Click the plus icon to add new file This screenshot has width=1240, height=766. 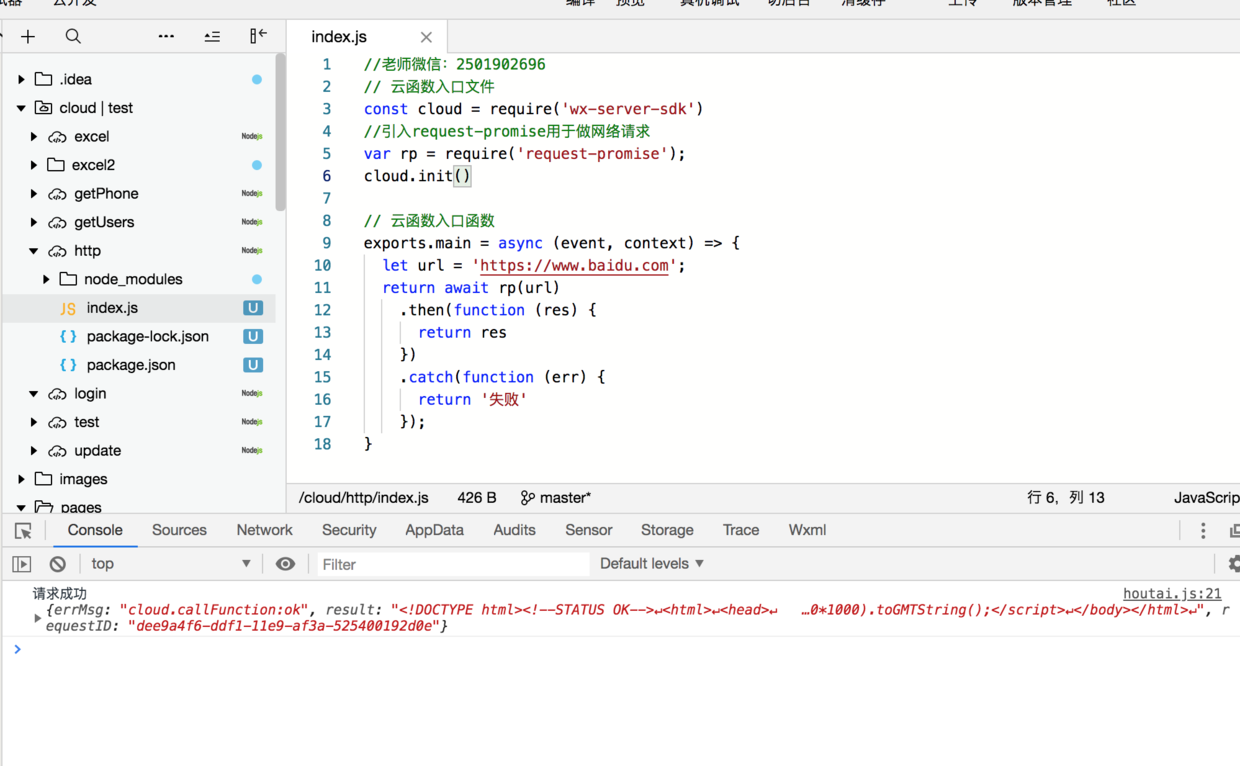point(28,37)
